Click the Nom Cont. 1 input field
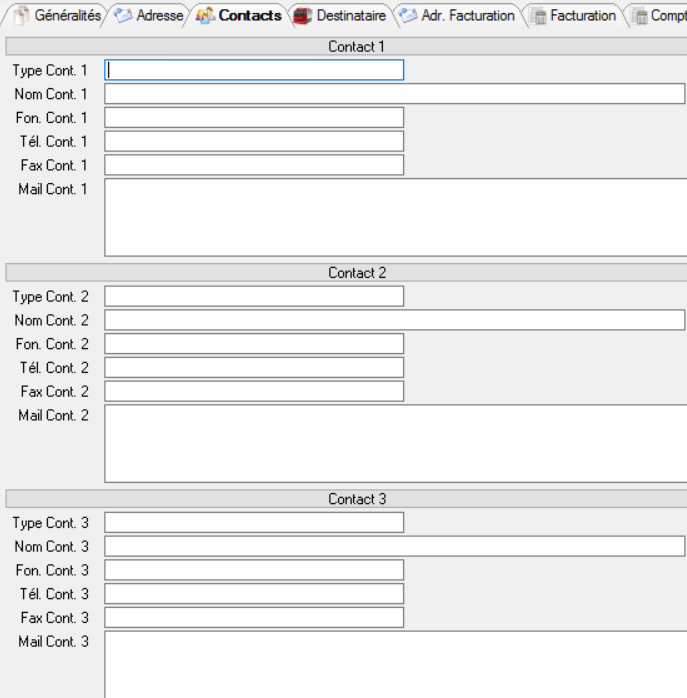Viewport: 687px width, 698px height. 394,94
